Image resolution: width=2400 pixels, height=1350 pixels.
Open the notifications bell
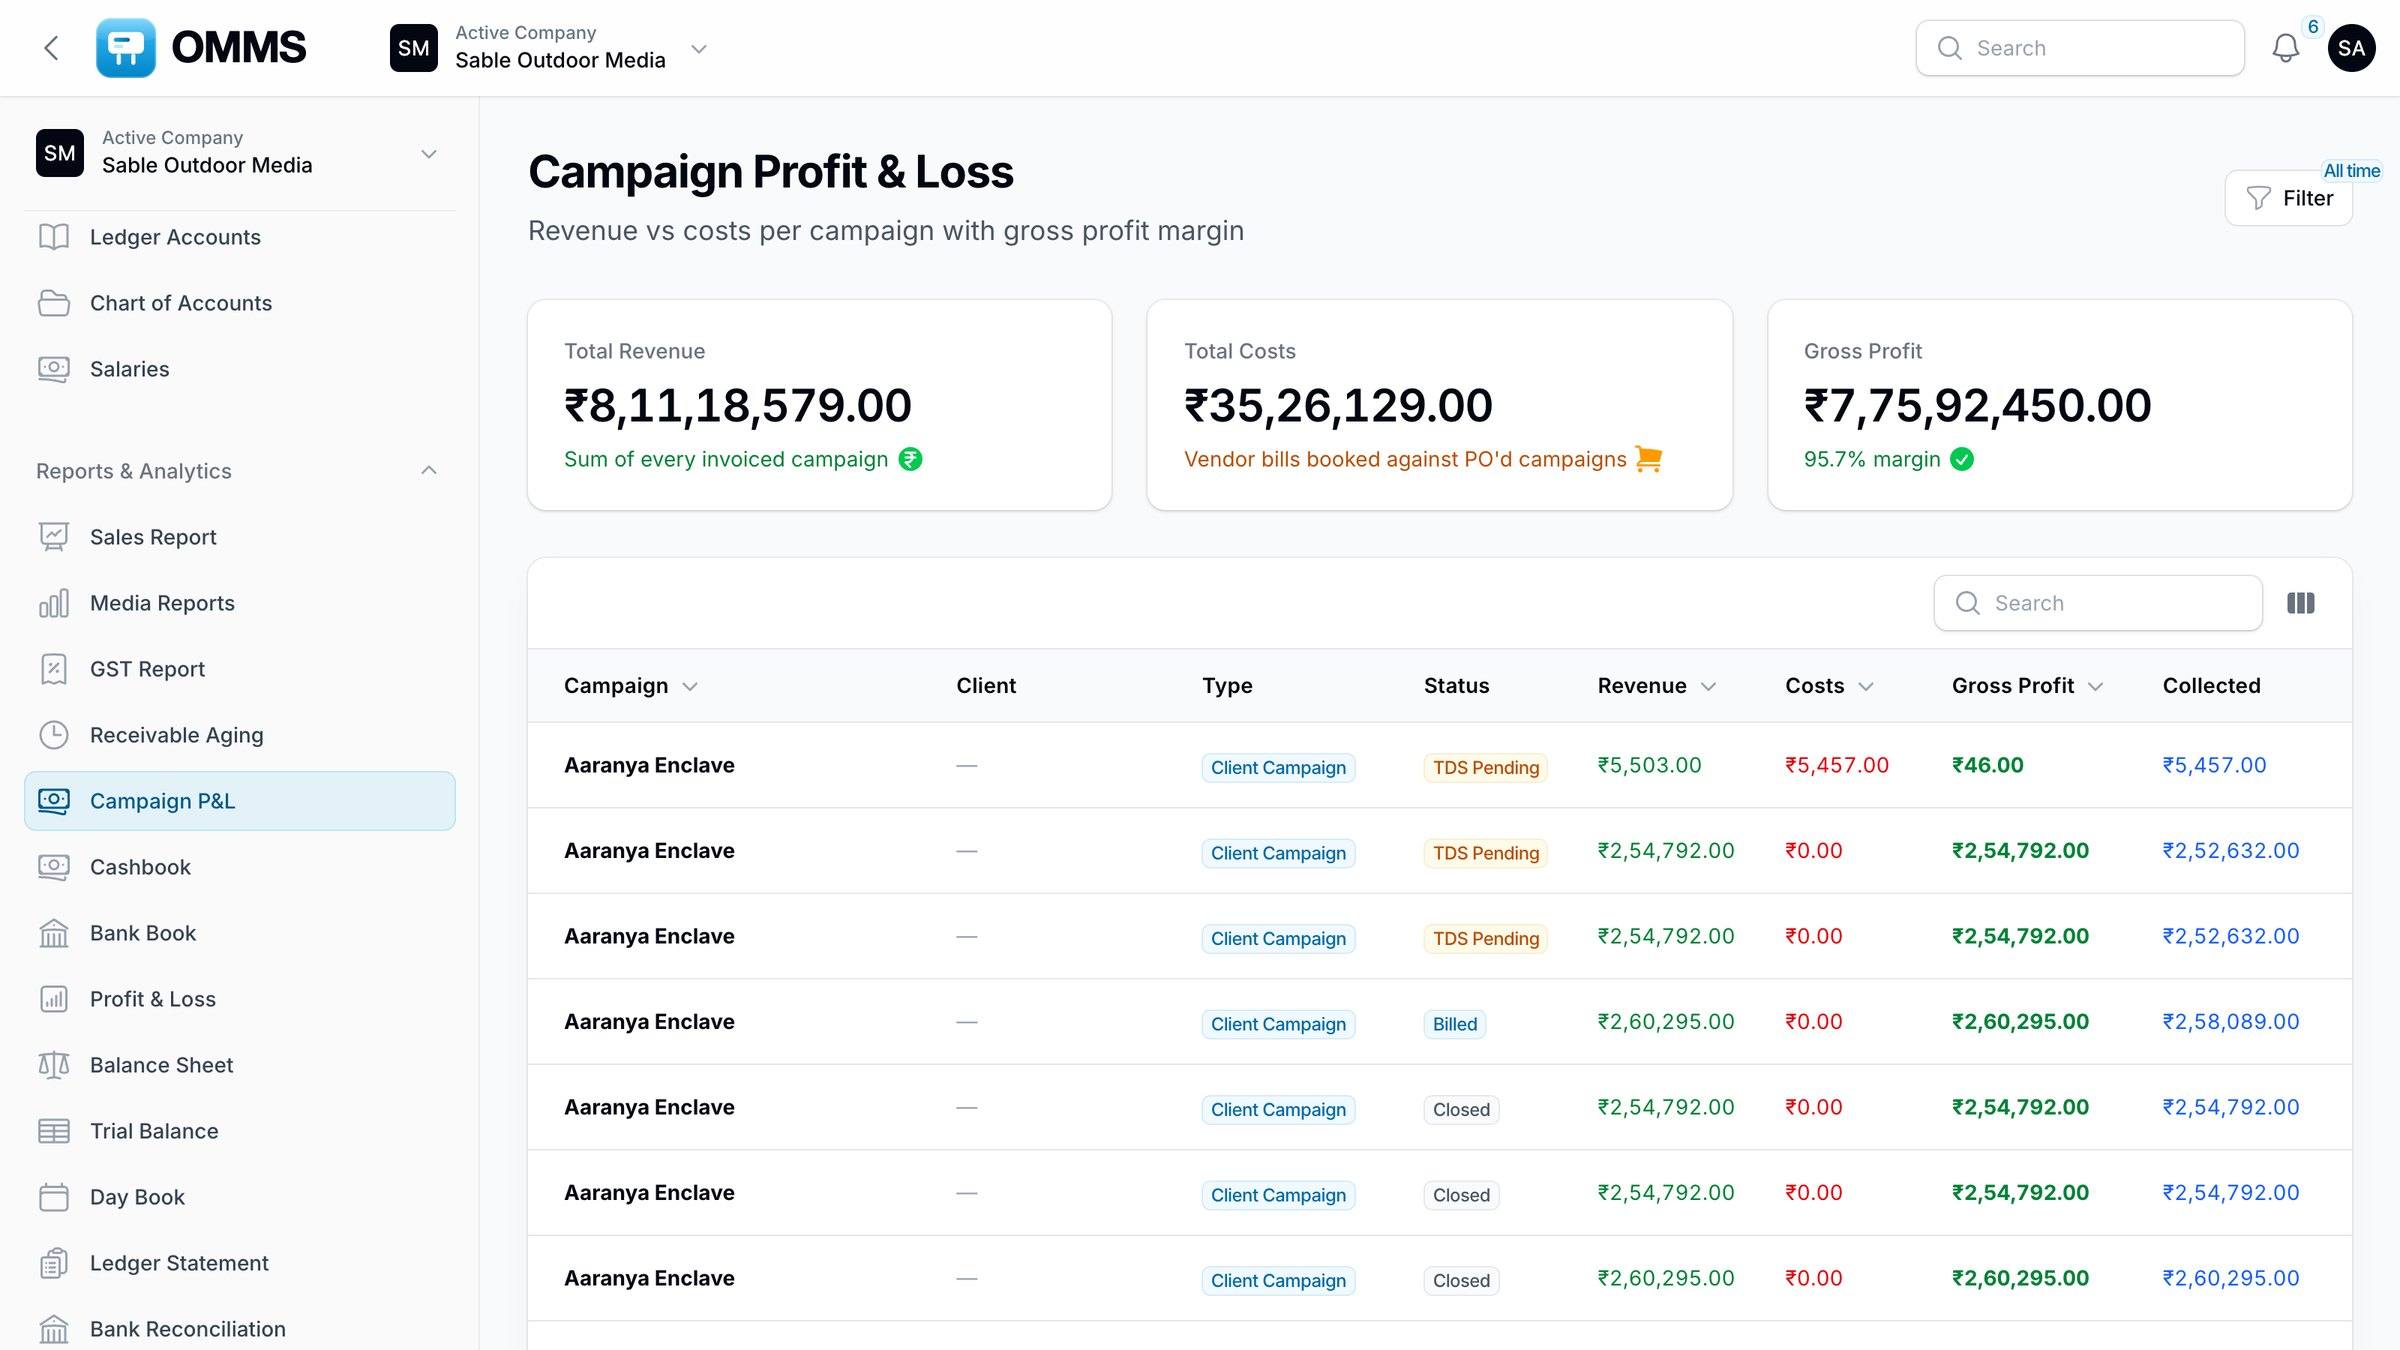2286,48
